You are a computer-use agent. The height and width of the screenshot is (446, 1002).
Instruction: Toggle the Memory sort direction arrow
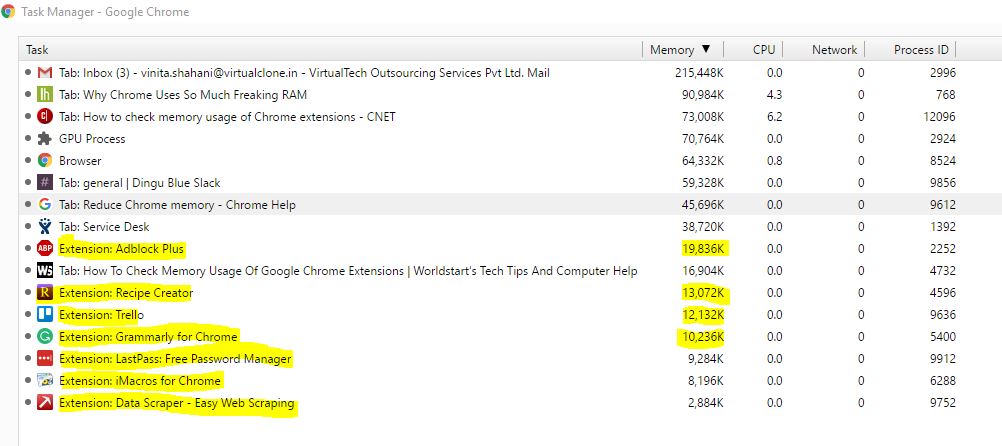pyautogui.click(x=705, y=49)
